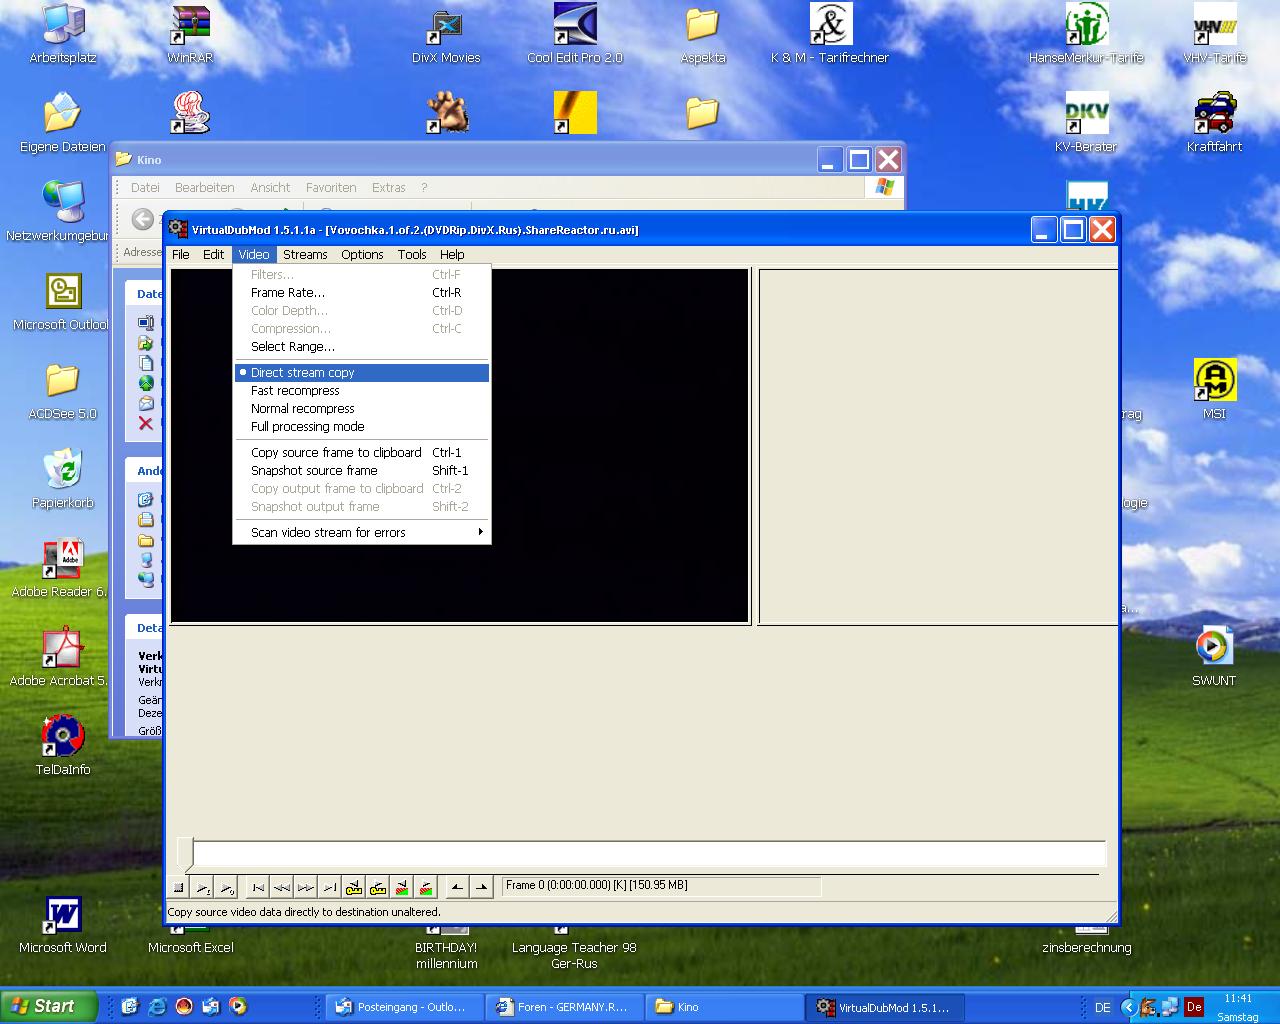Click the next scene scan icon
This screenshot has width=1280, height=1024.
(x=426, y=887)
